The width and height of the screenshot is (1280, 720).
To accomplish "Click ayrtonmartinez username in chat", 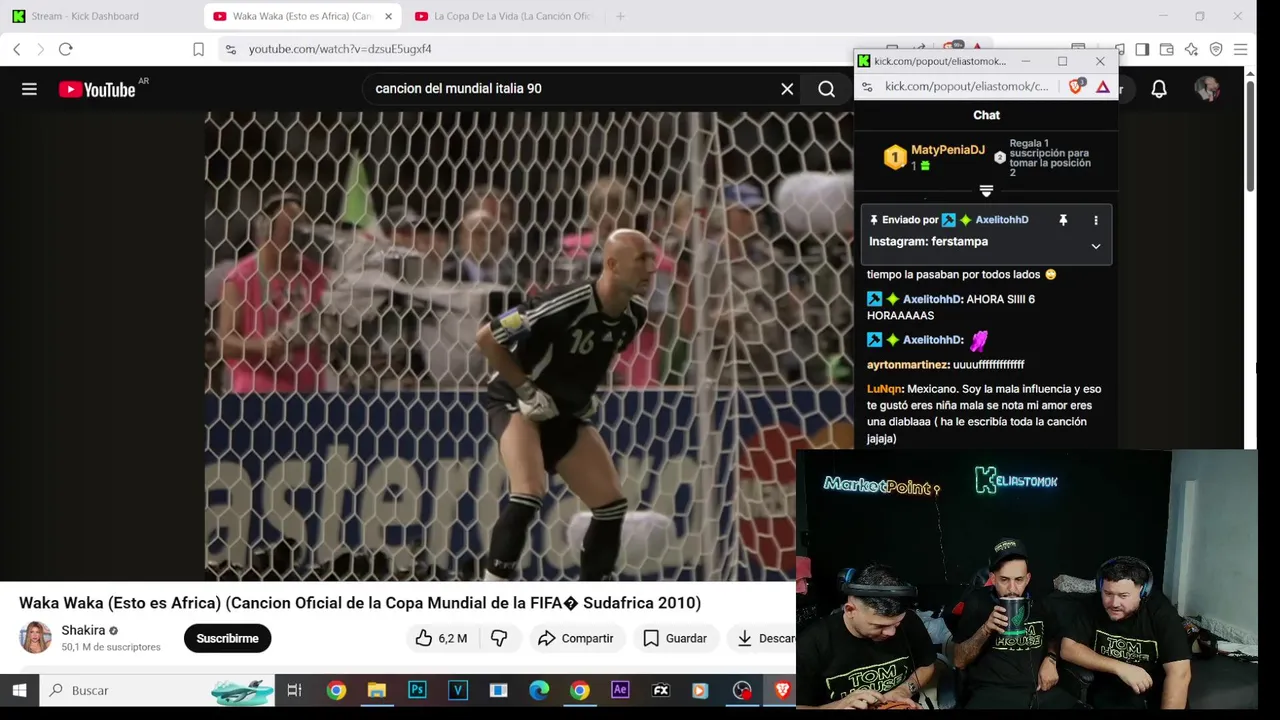I will (x=908, y=365).
